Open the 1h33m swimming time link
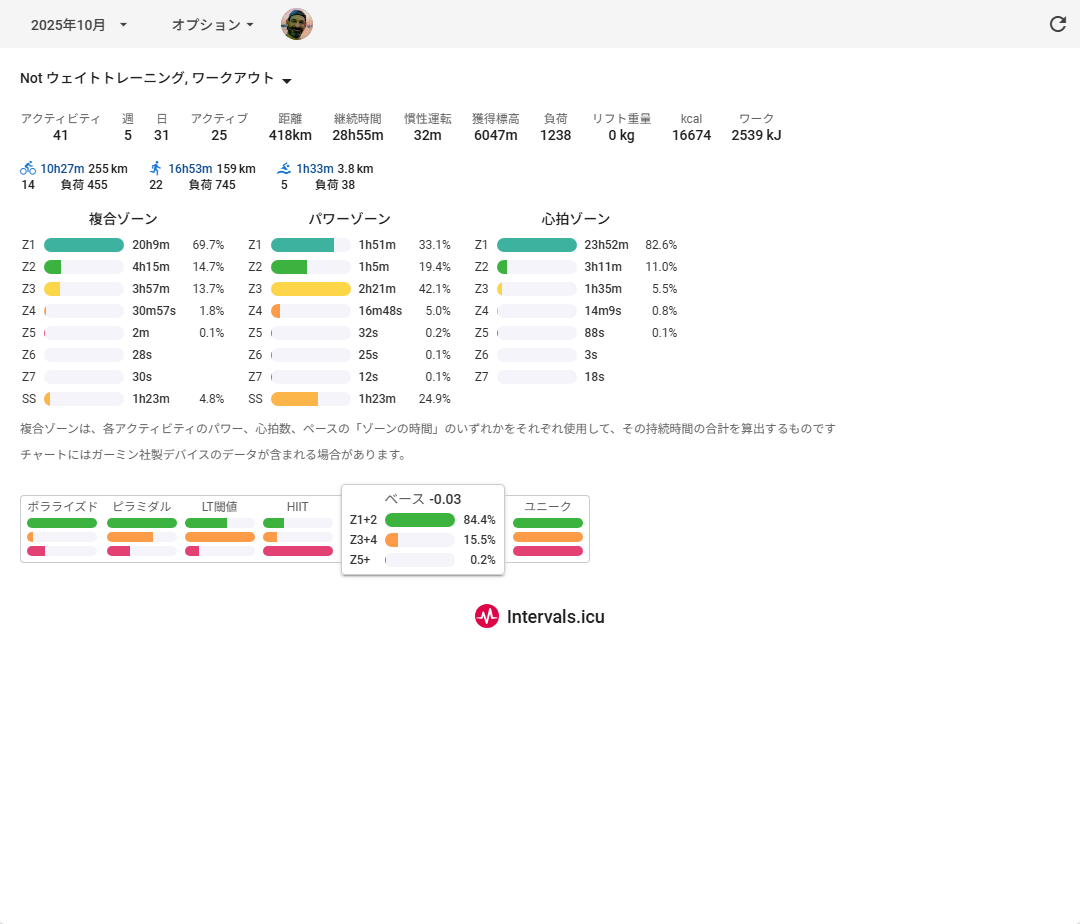This screenshot has width=1080, height=924. [315, 169]
